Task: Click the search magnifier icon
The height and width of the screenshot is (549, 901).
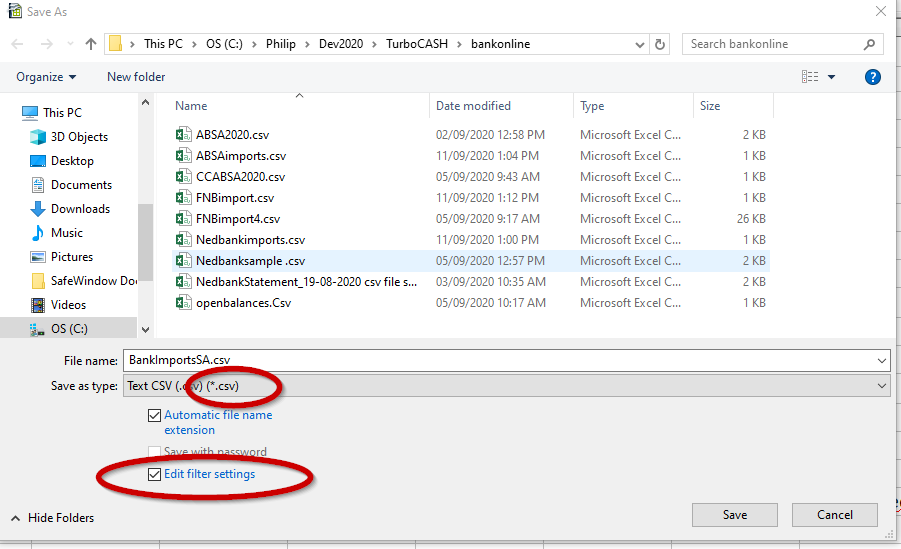Action: click(870, 44)
